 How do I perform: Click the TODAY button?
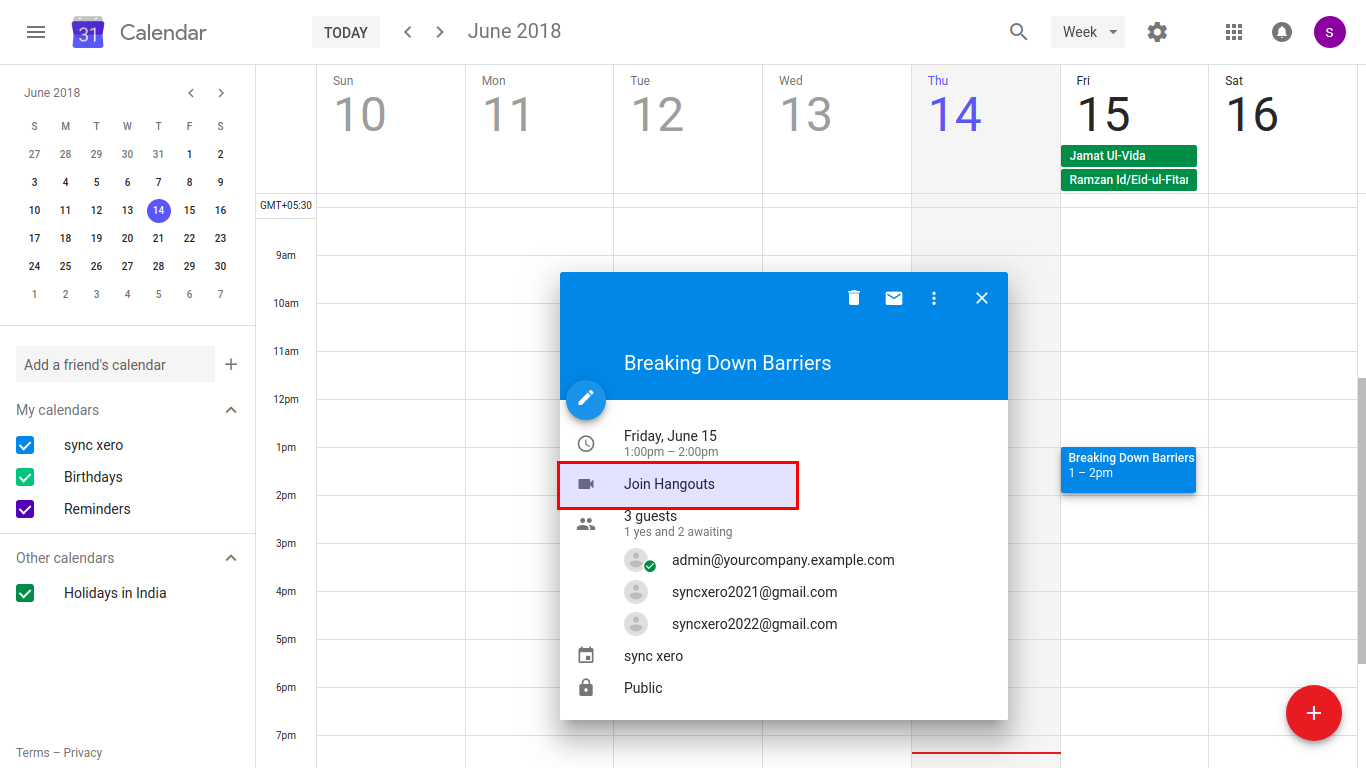pyautogui.click(x=346, y=32)
